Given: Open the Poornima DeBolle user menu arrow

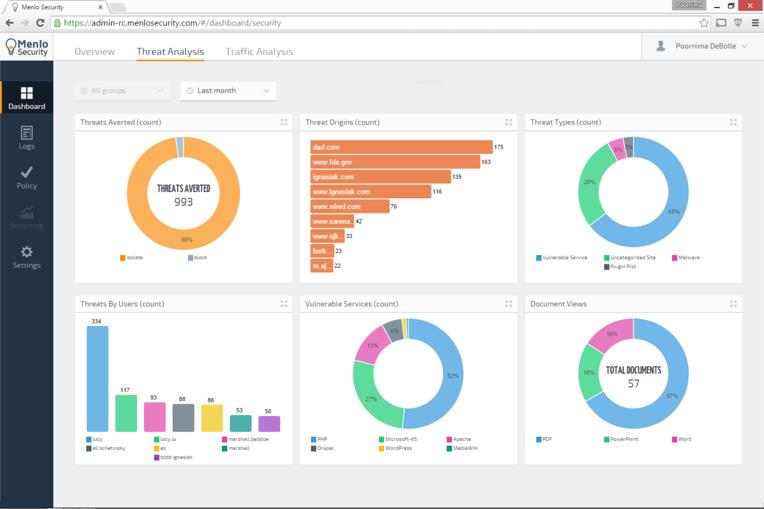Looking at the screenshot, I should click(745, 46).
